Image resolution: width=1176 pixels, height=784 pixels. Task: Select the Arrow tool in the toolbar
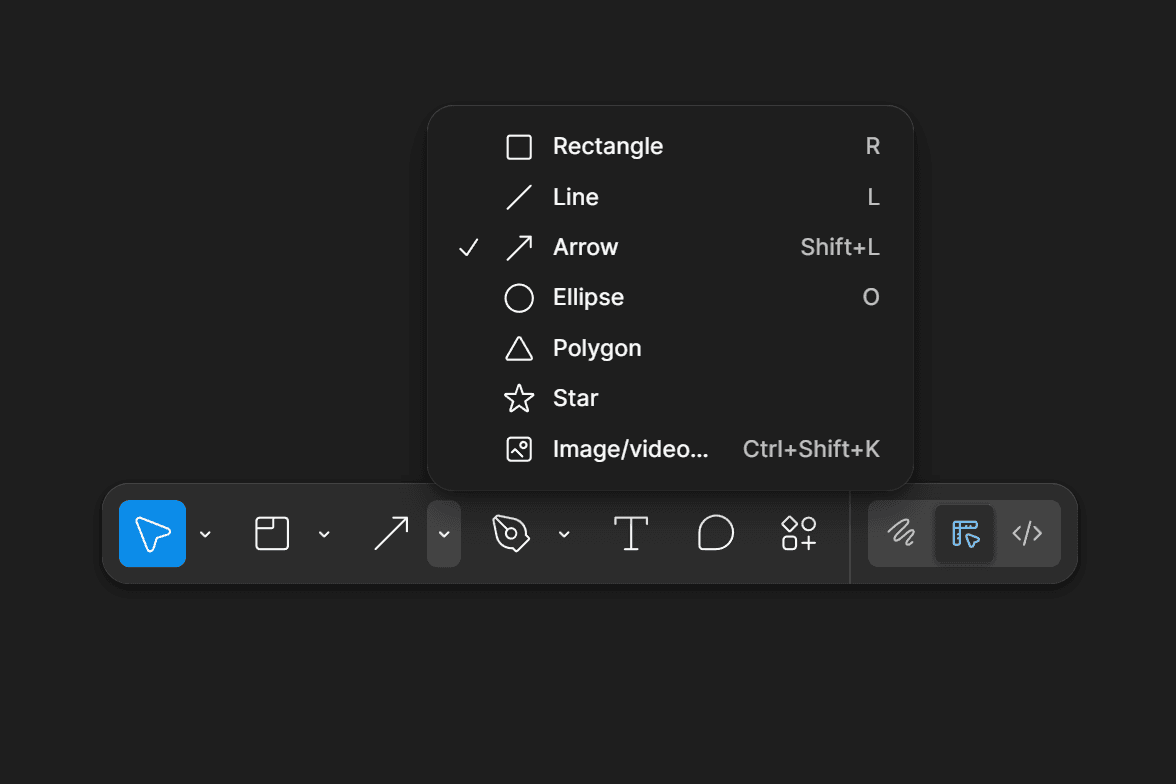pos(390,533)
